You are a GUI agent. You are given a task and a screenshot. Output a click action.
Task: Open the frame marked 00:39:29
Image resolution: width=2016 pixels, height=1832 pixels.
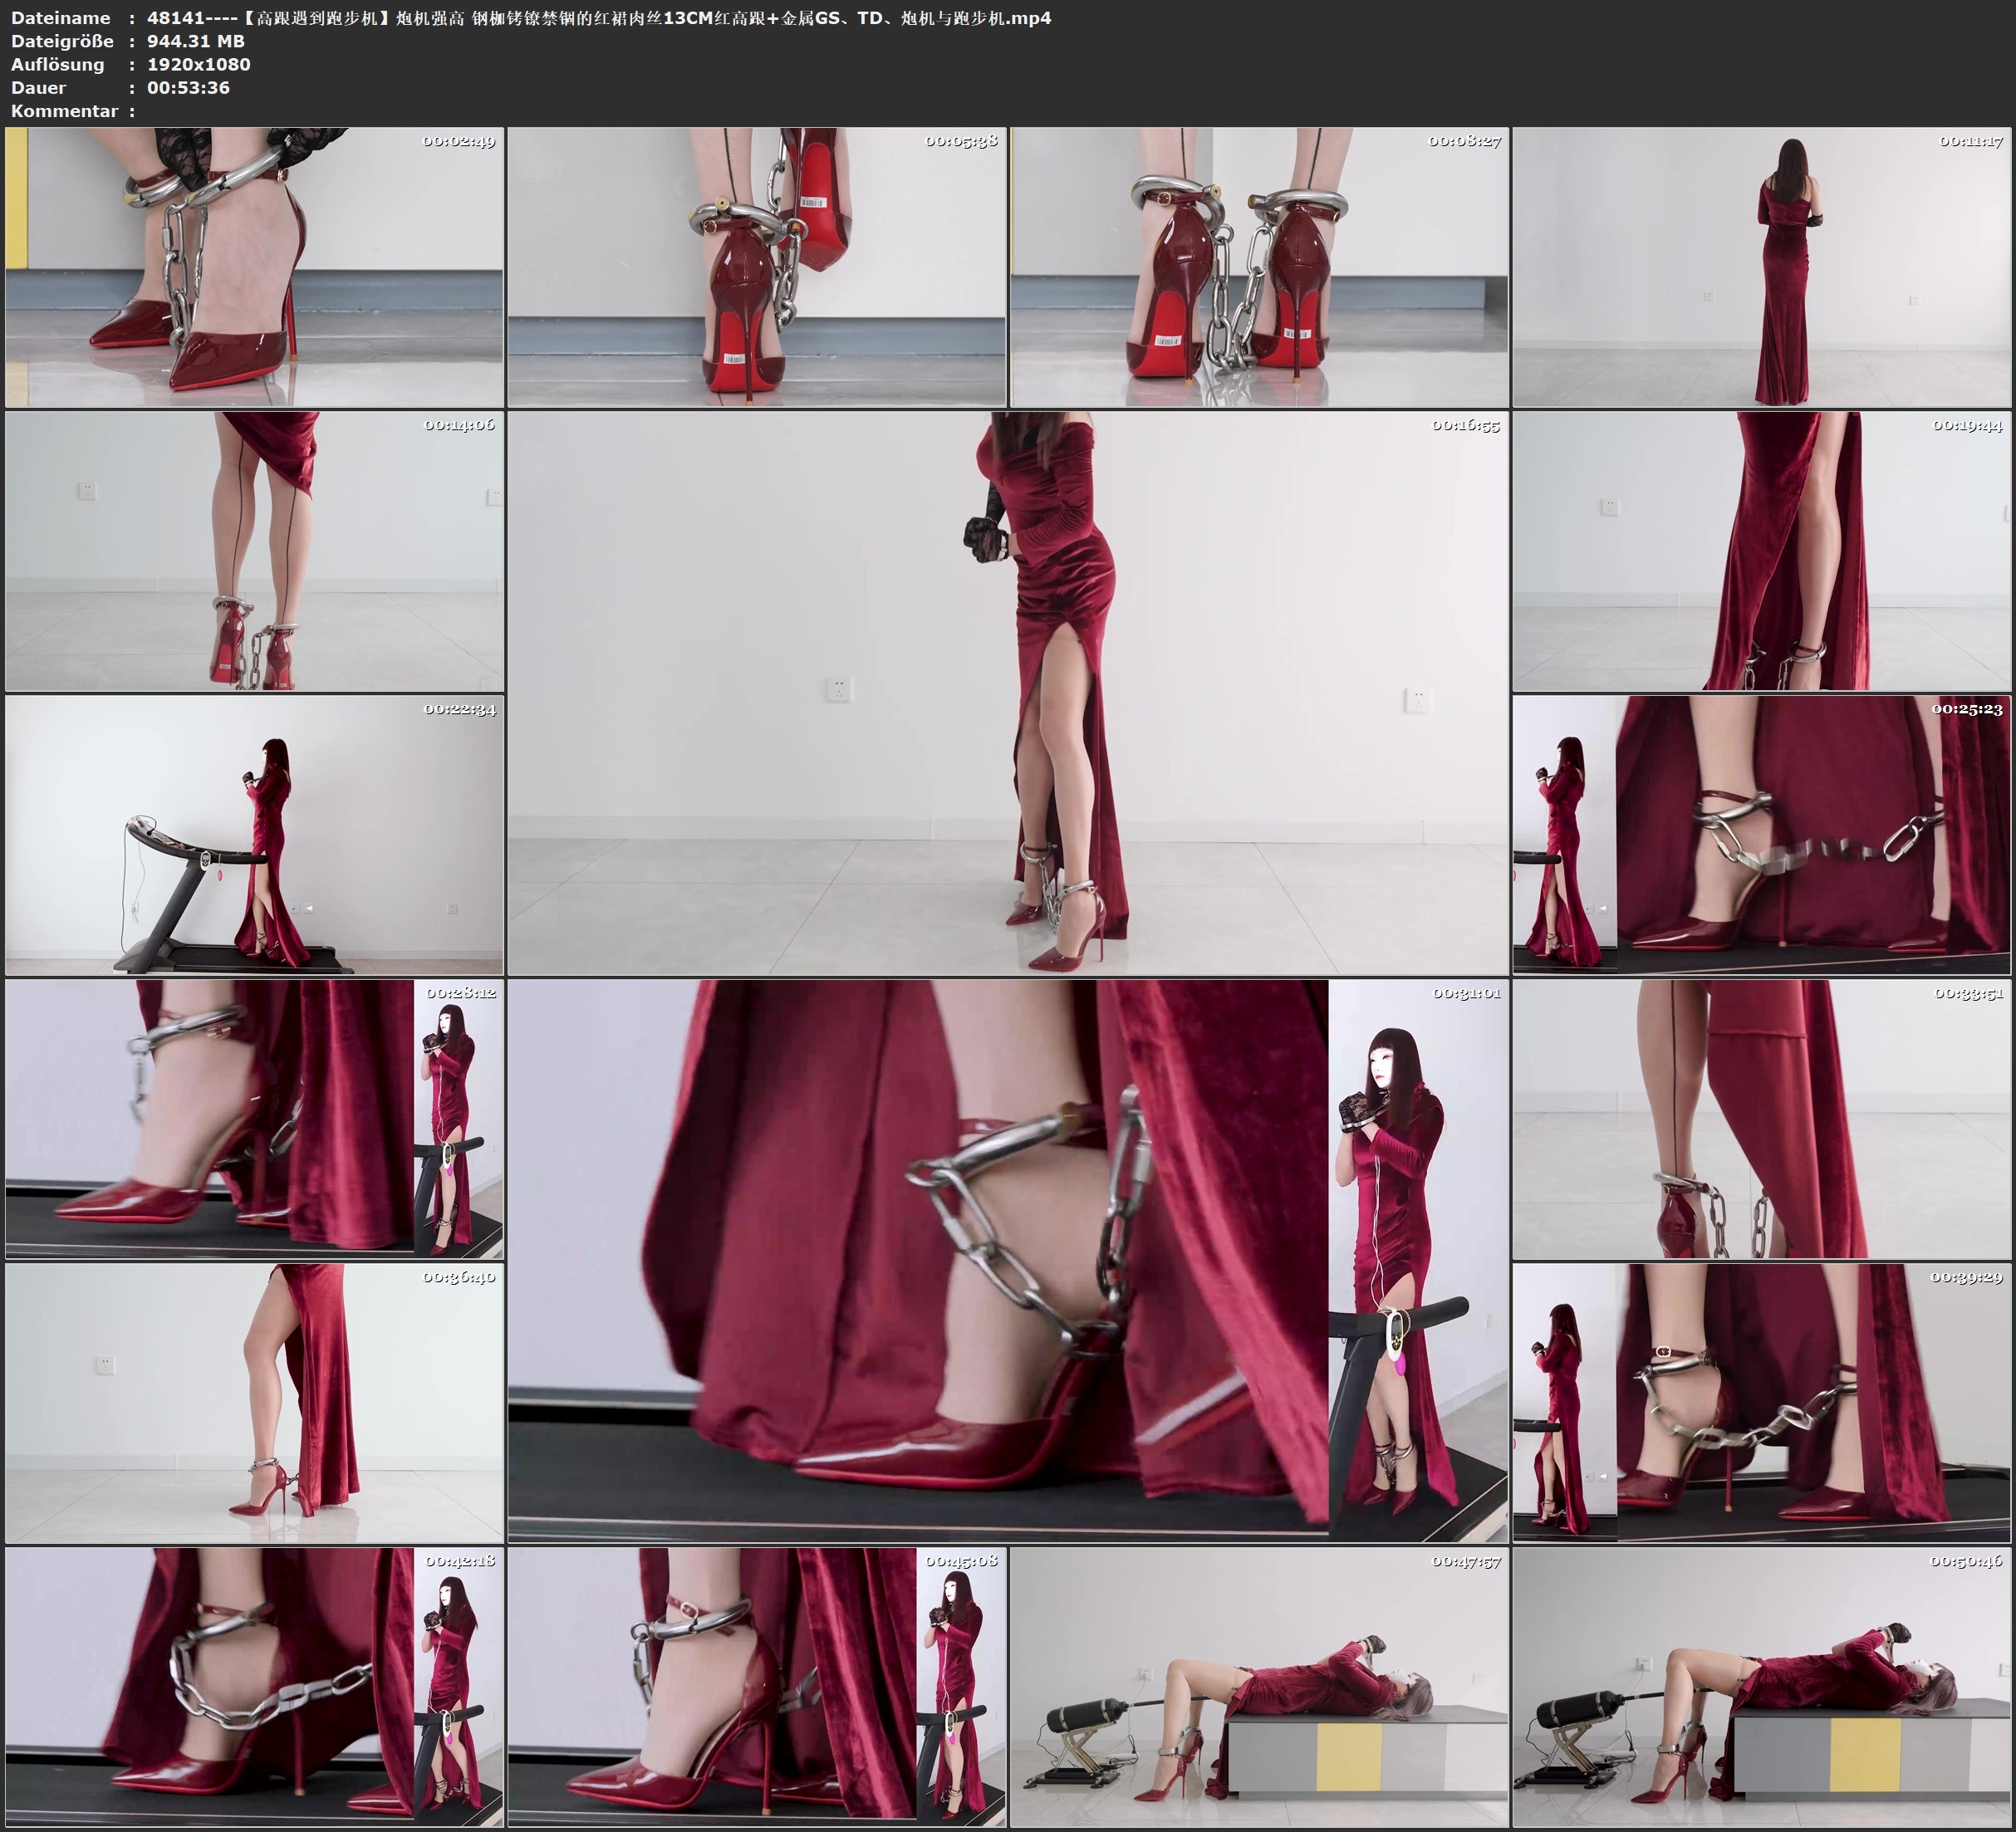click(1762, 1403)
